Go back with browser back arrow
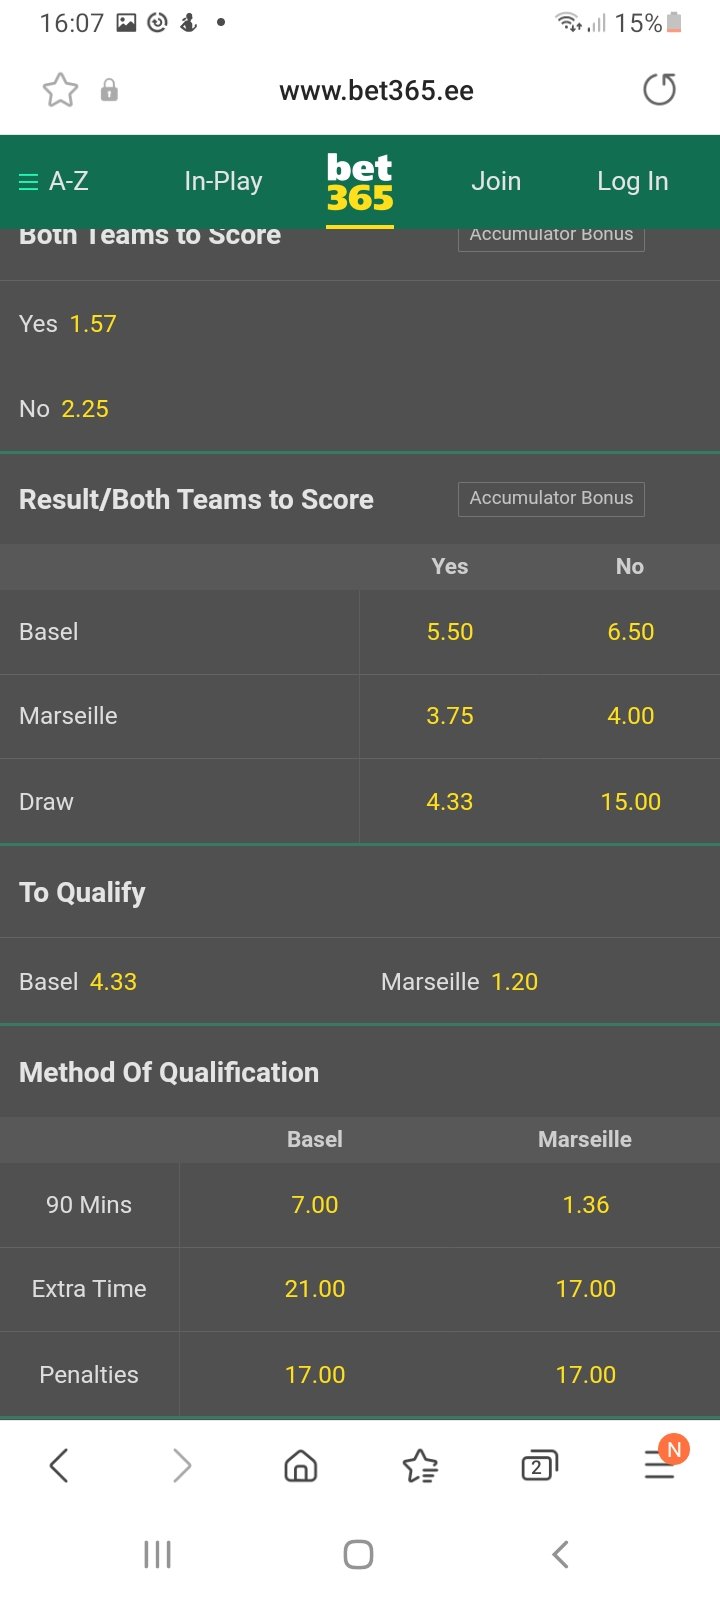Screen dimensions: 720x1600 pos(60,1466)
